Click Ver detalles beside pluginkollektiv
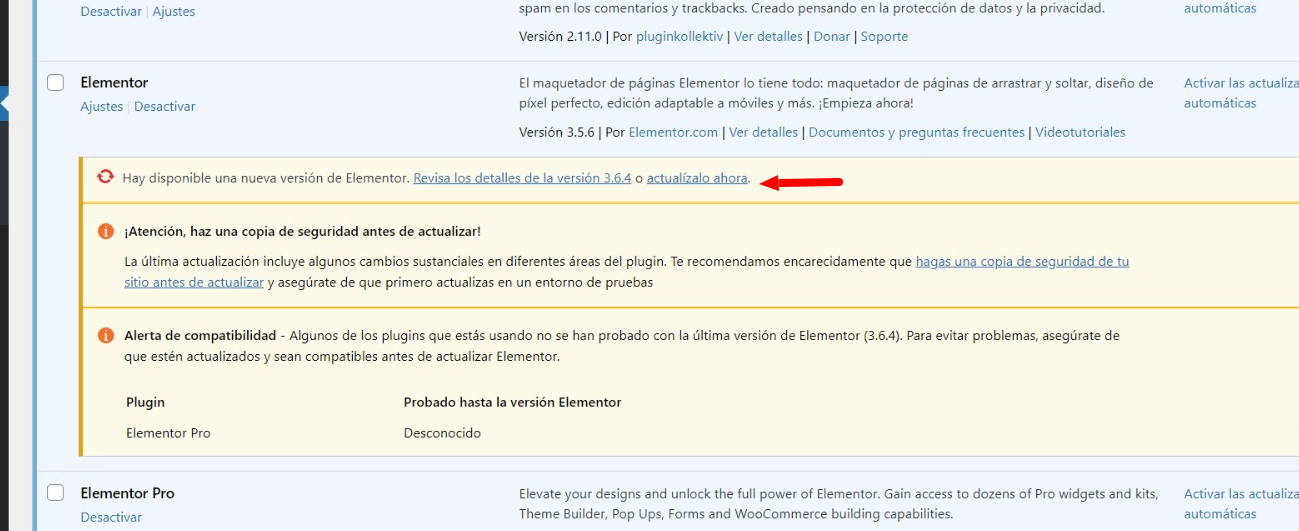The width and height of the screenshot is (1299, 531). (768, 36)
